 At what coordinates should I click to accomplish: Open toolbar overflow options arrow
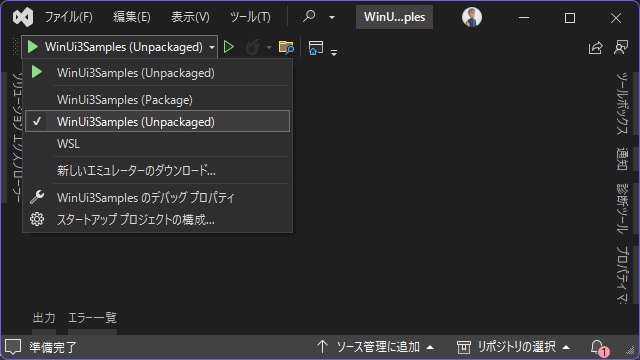point(334,52)
